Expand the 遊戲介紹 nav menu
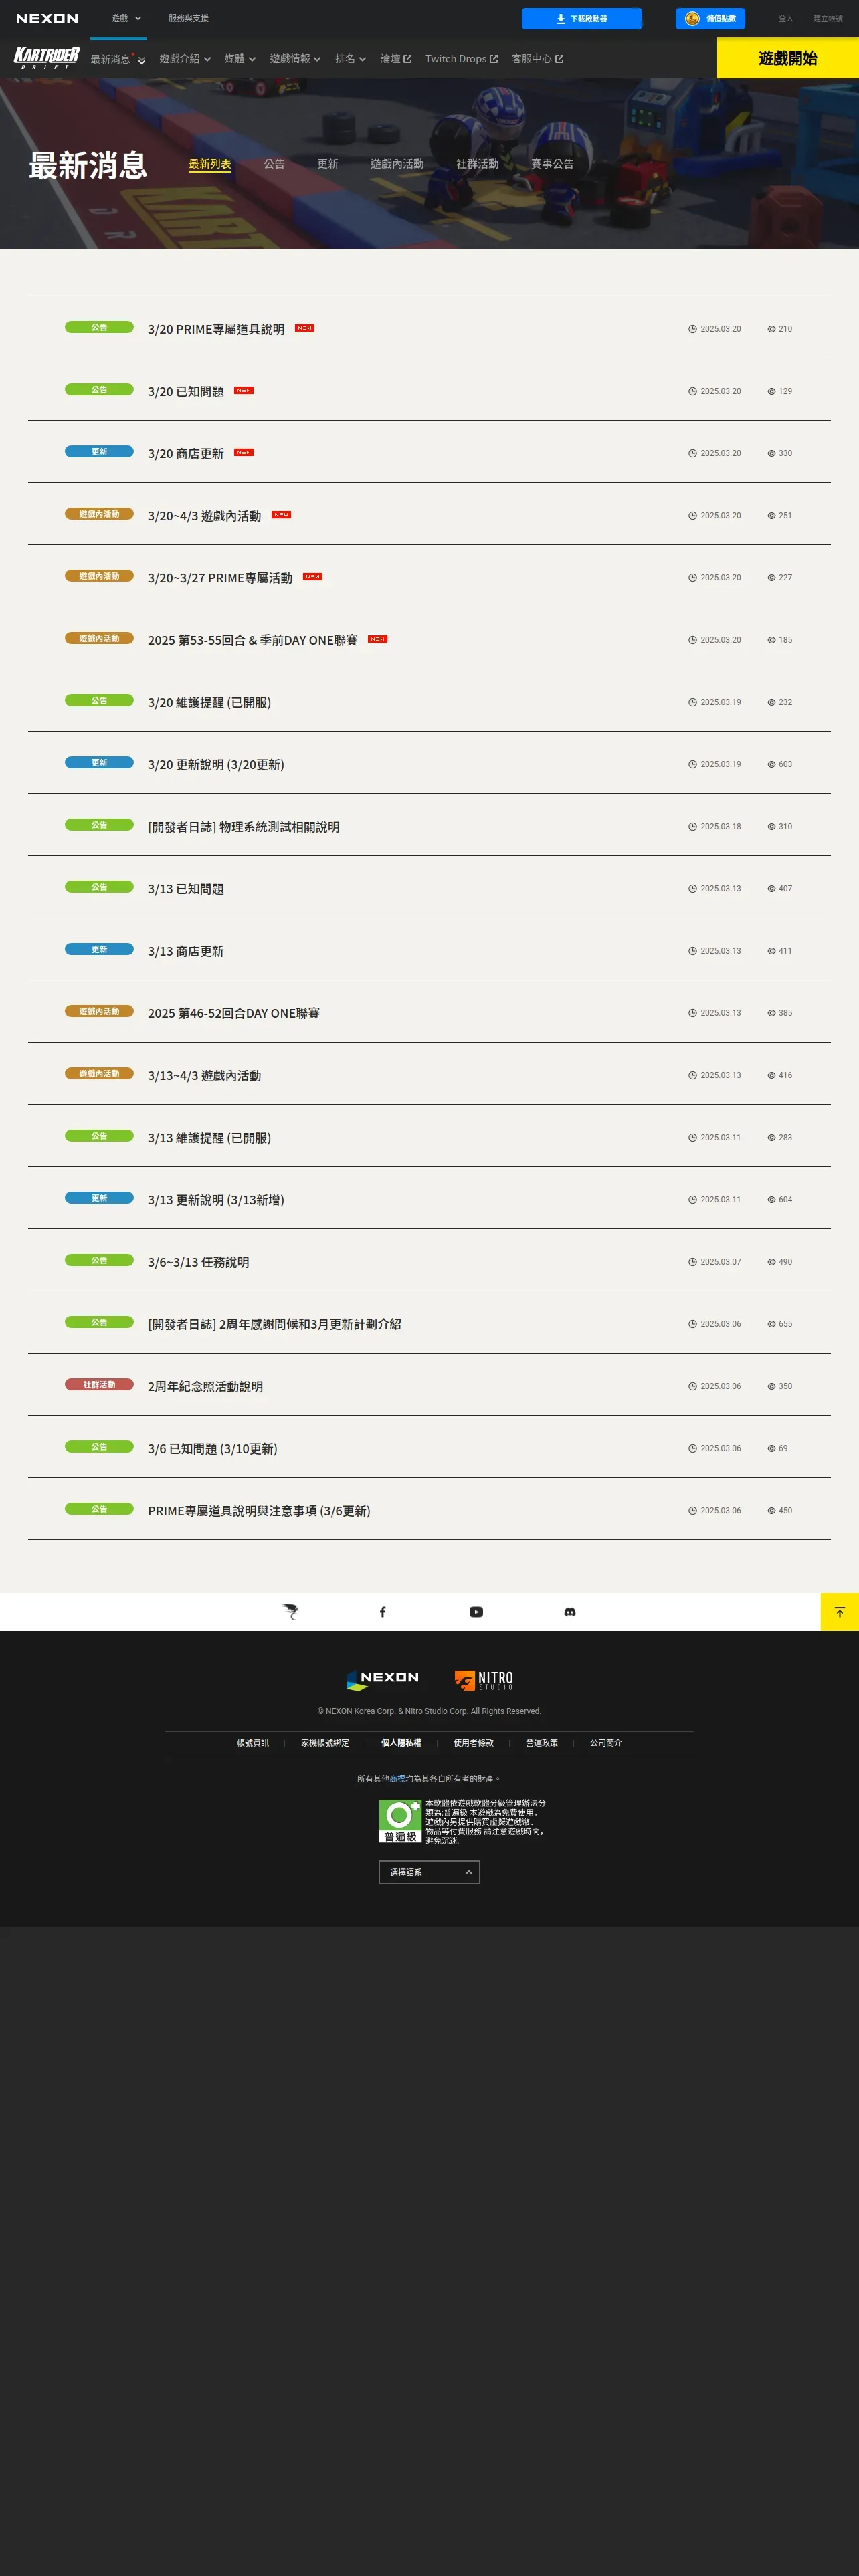Viewport: 859px width, 2576px height. pos(185,59)
